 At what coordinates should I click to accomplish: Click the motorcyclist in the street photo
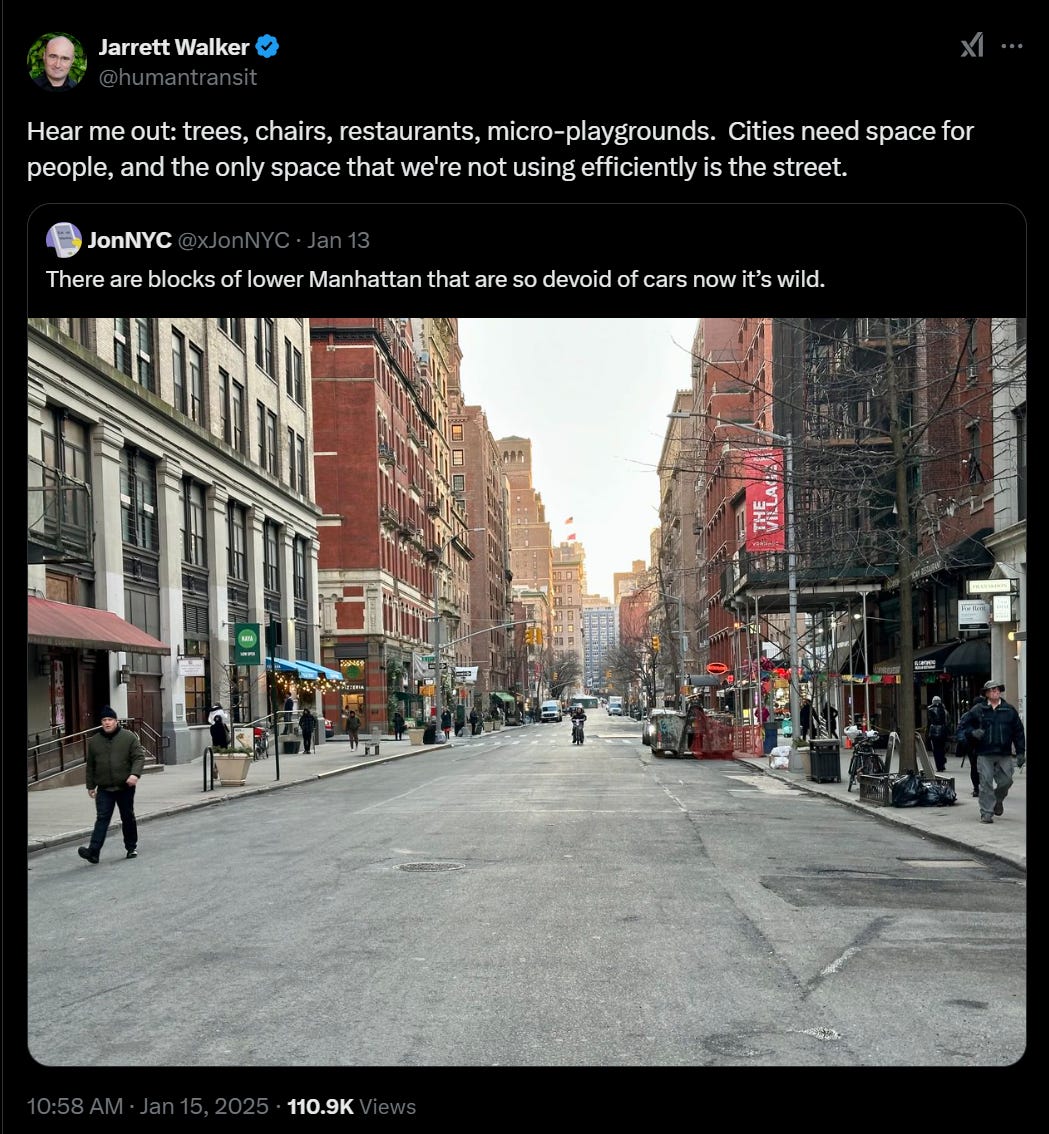click(x=578, y=725)
